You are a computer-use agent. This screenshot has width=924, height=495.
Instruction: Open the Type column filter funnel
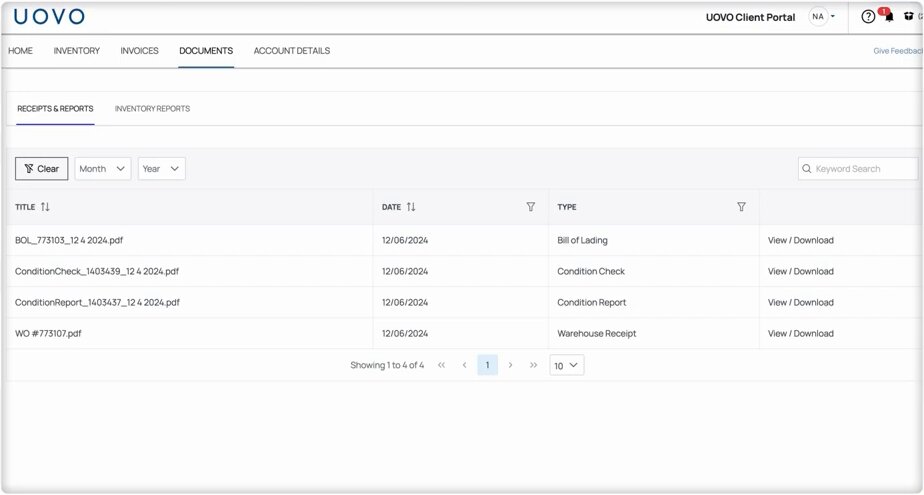[x=741, y=207]
